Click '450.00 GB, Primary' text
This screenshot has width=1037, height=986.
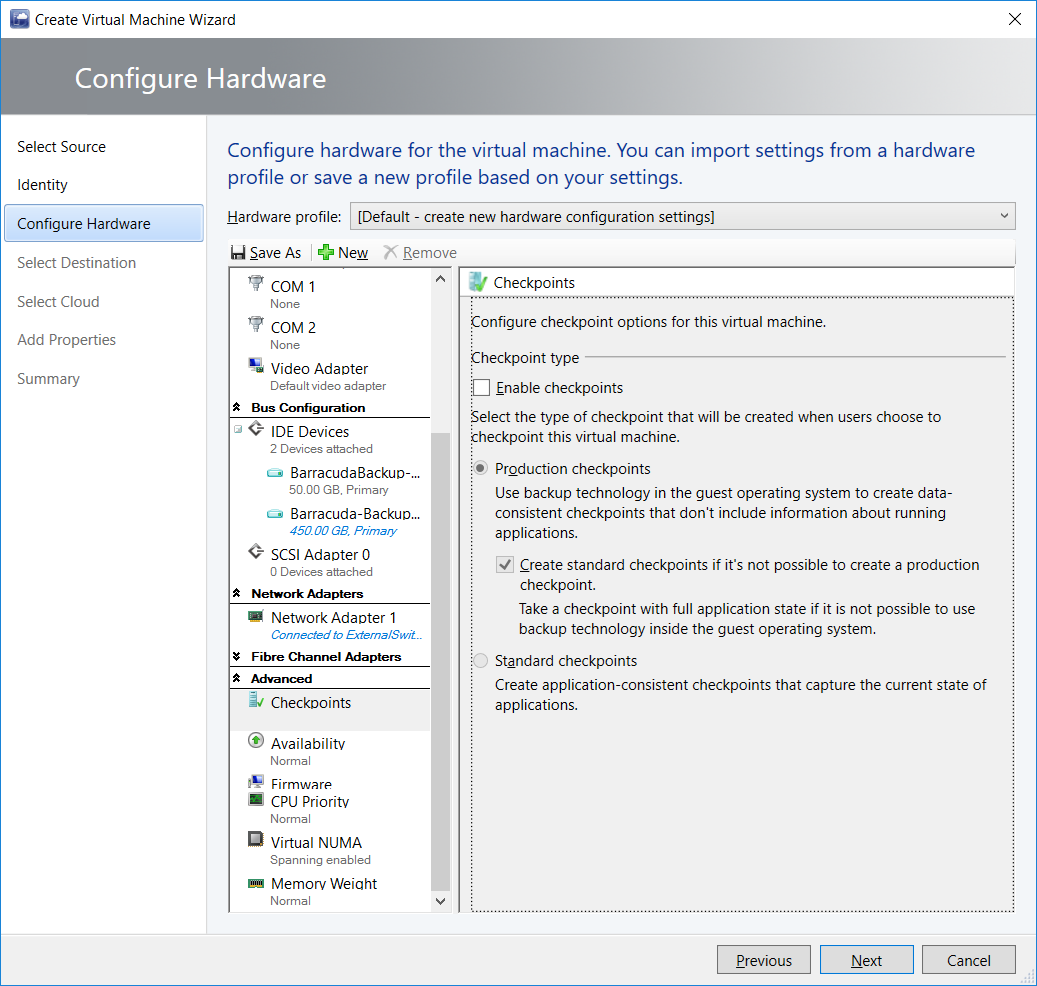pos(343,530)
